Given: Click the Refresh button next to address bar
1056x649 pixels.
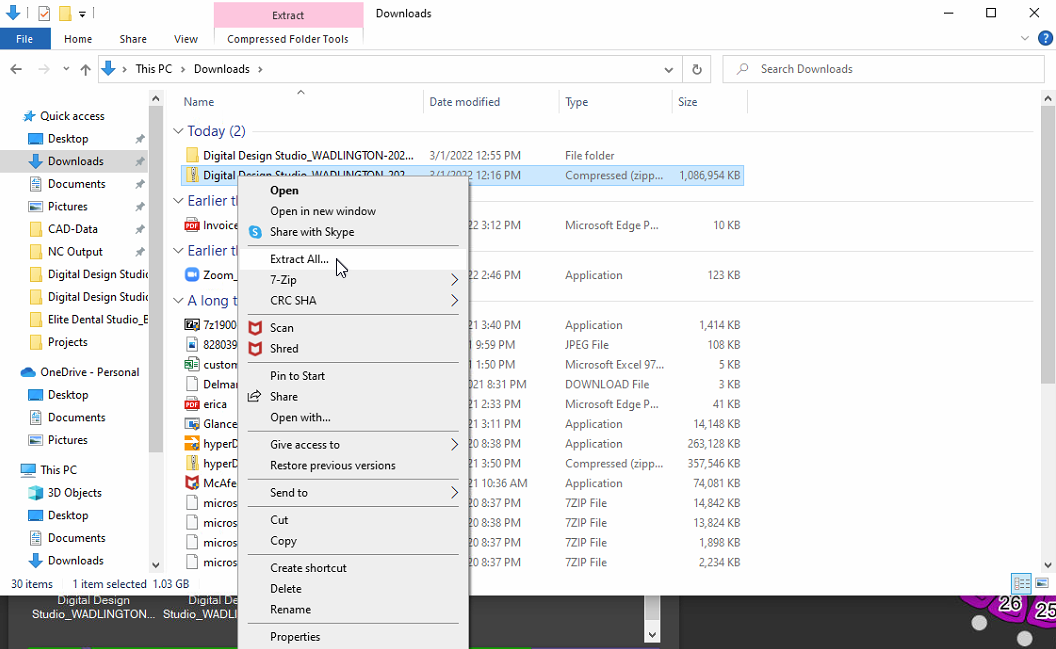Looking at the screenshot, I should pos(697,69).
